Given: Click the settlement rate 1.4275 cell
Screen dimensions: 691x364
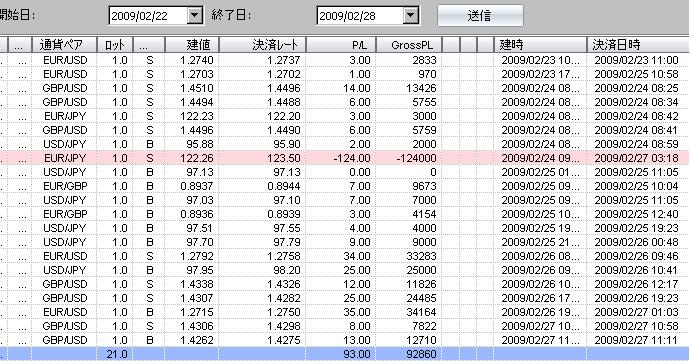Looking at the screenshot, I should tap(283, 340).
